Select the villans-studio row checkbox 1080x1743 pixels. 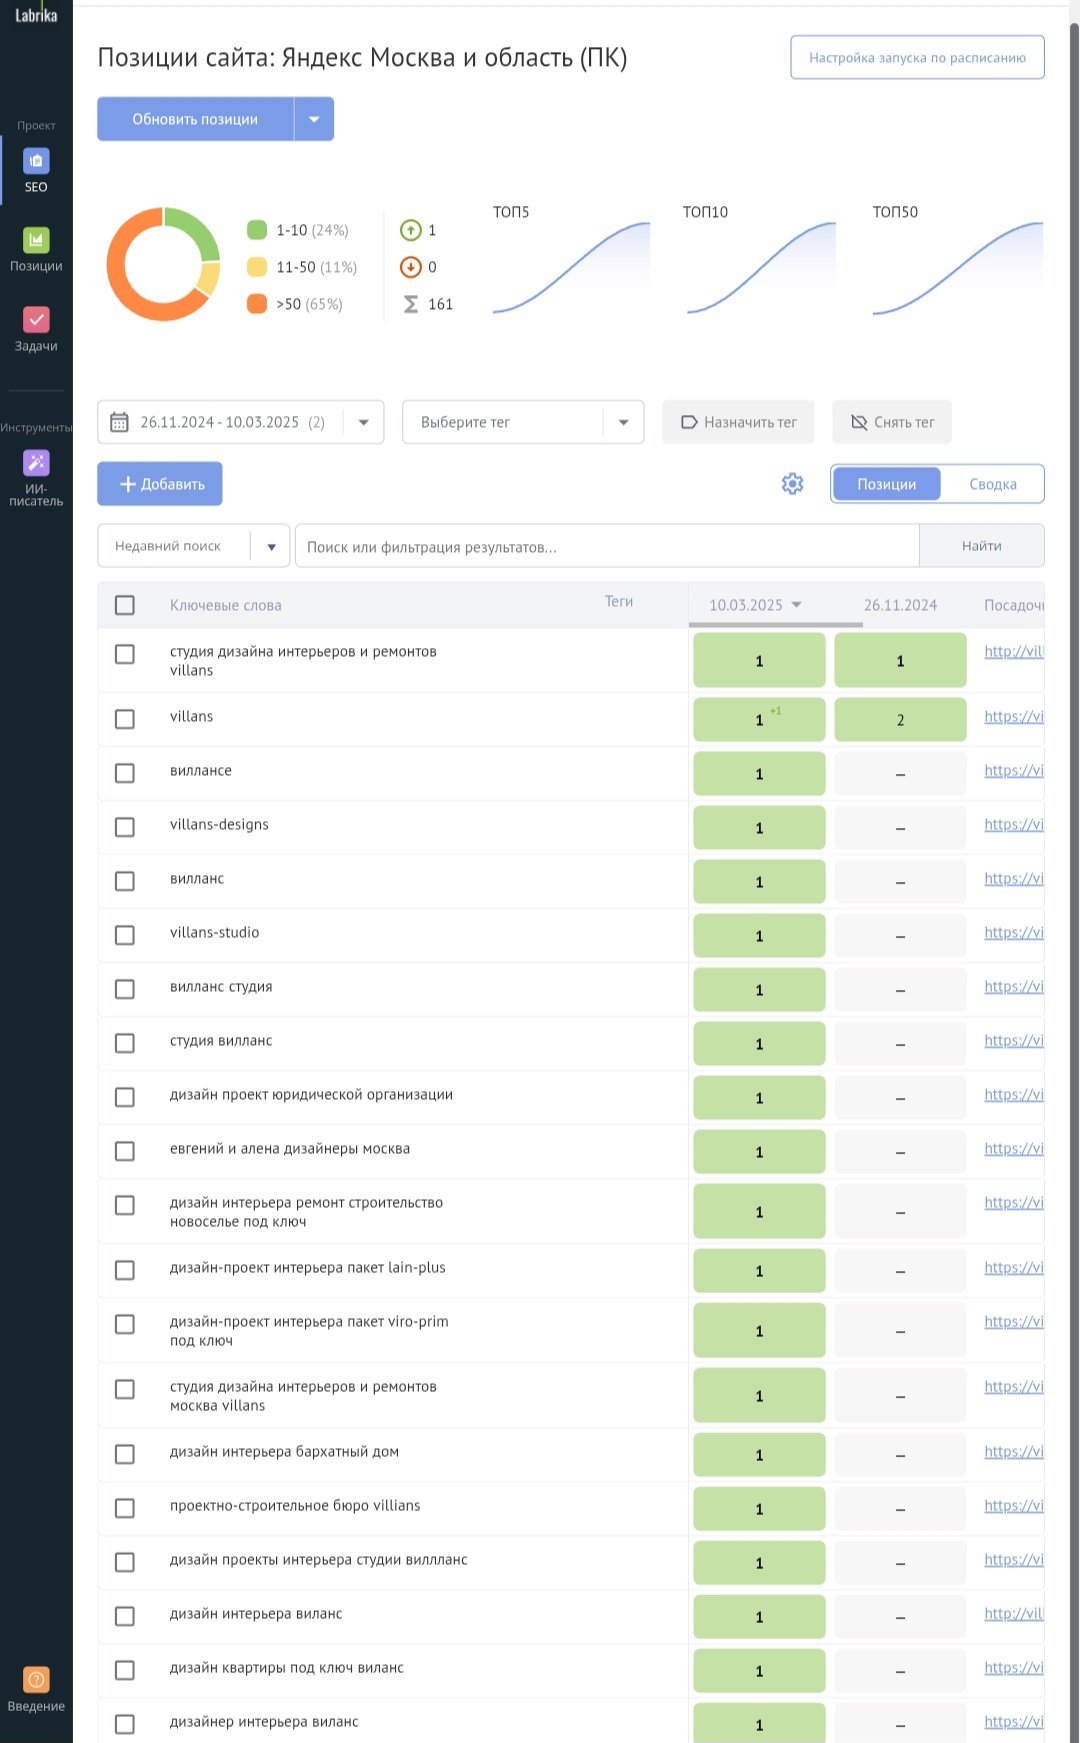click(125, 935)
